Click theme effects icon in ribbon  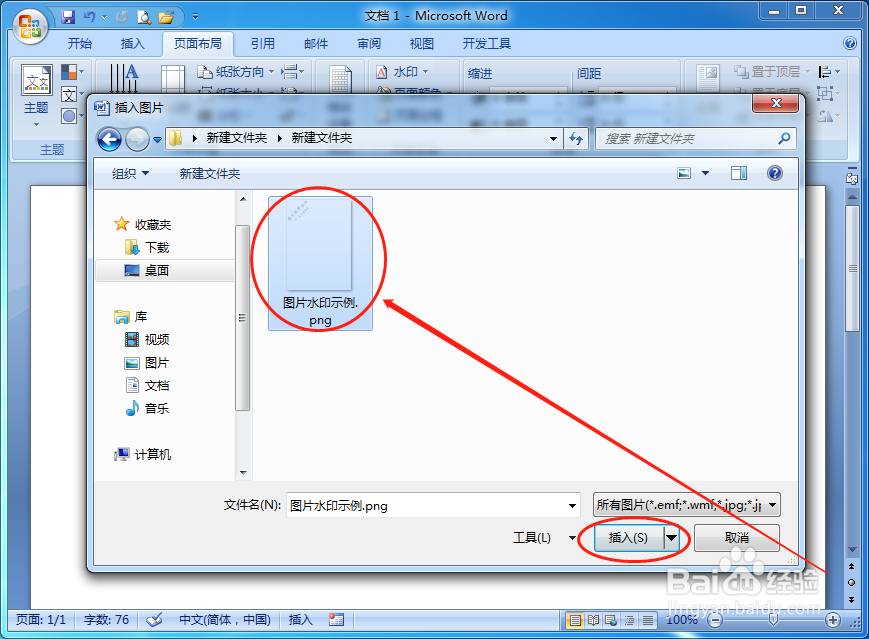click(72, 116)
